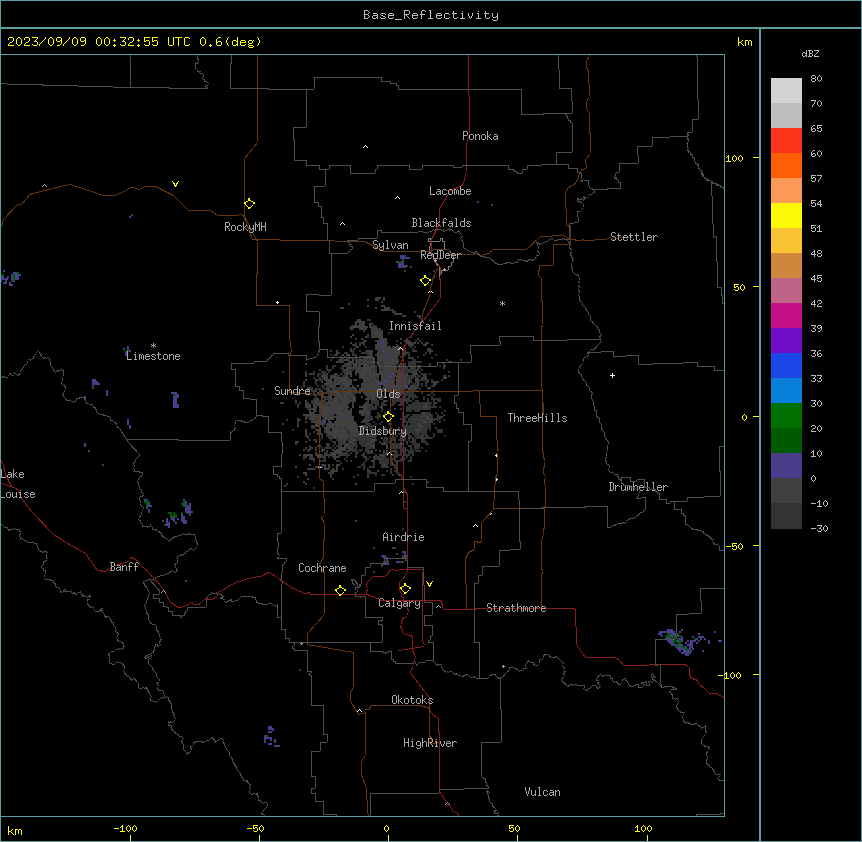Click the Stettler city label

click(634, 237)
